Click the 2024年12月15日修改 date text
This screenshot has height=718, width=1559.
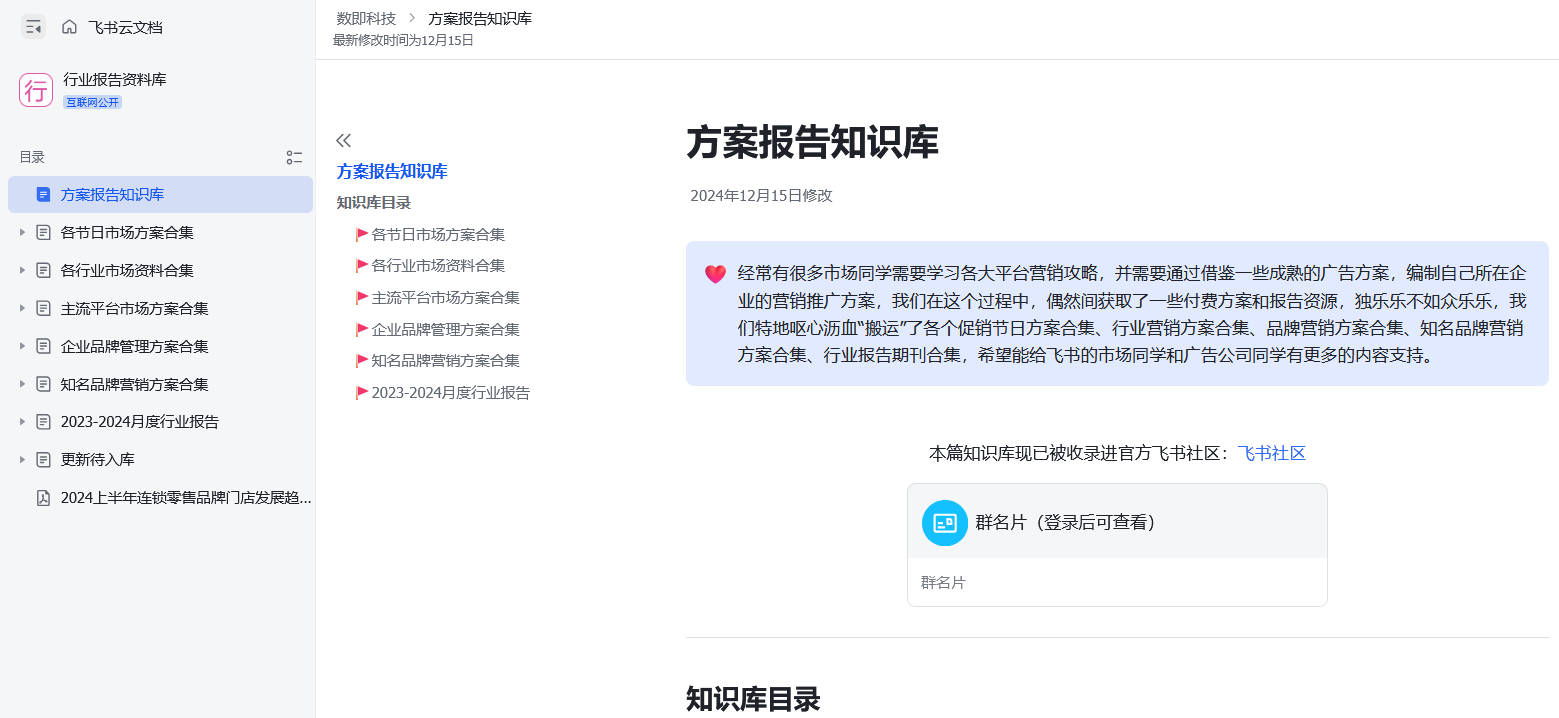[x=761, y=196]
